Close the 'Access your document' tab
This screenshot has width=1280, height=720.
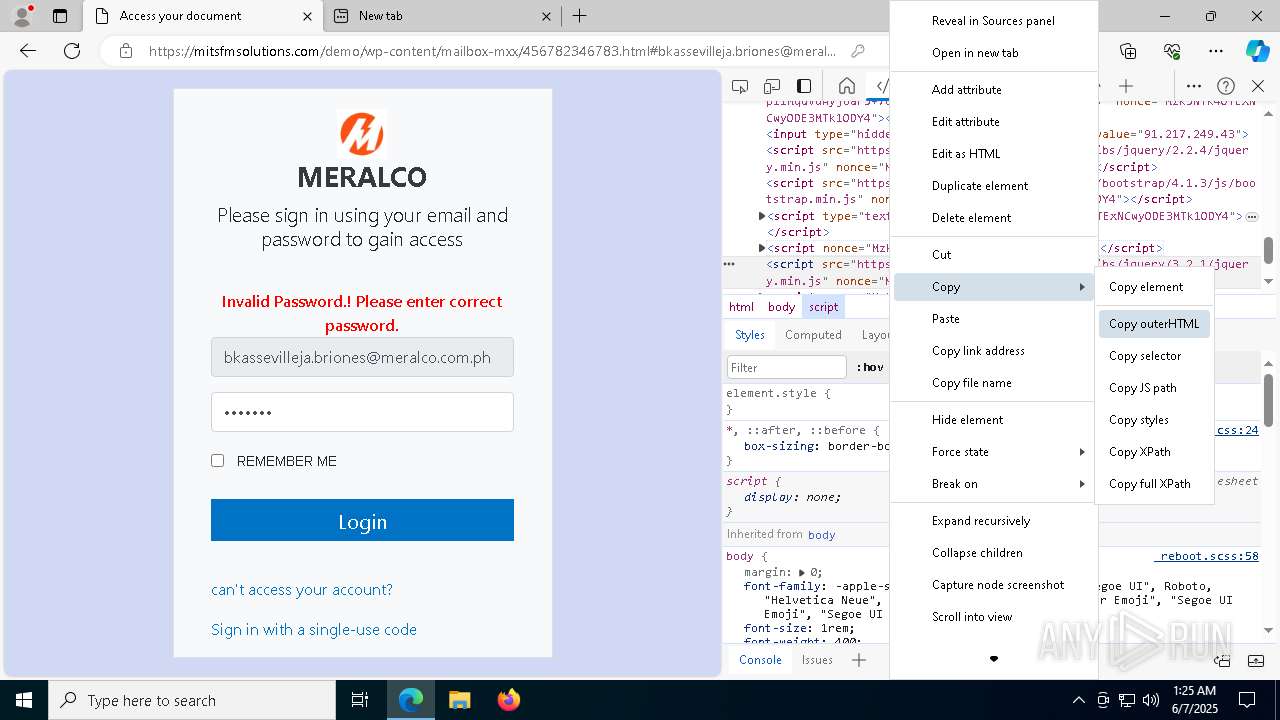307,16
